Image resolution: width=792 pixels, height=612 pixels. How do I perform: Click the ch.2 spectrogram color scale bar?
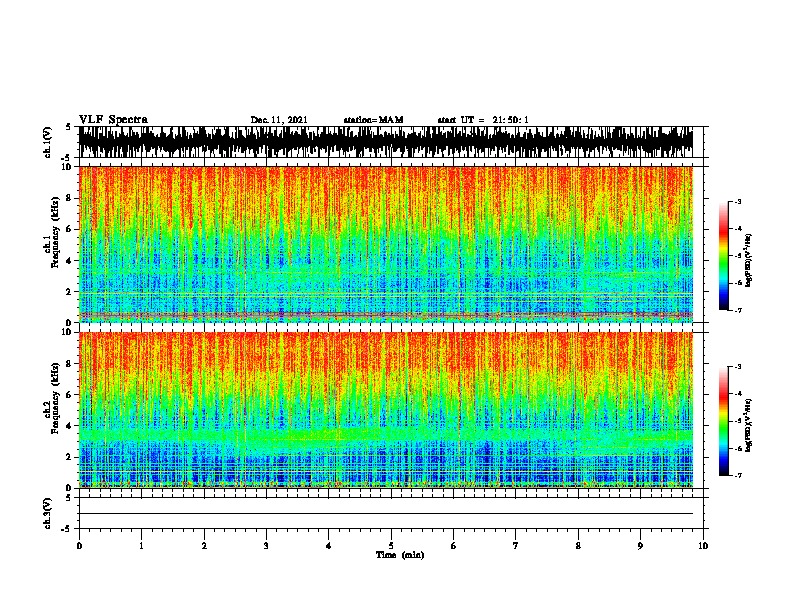point(724,421)
